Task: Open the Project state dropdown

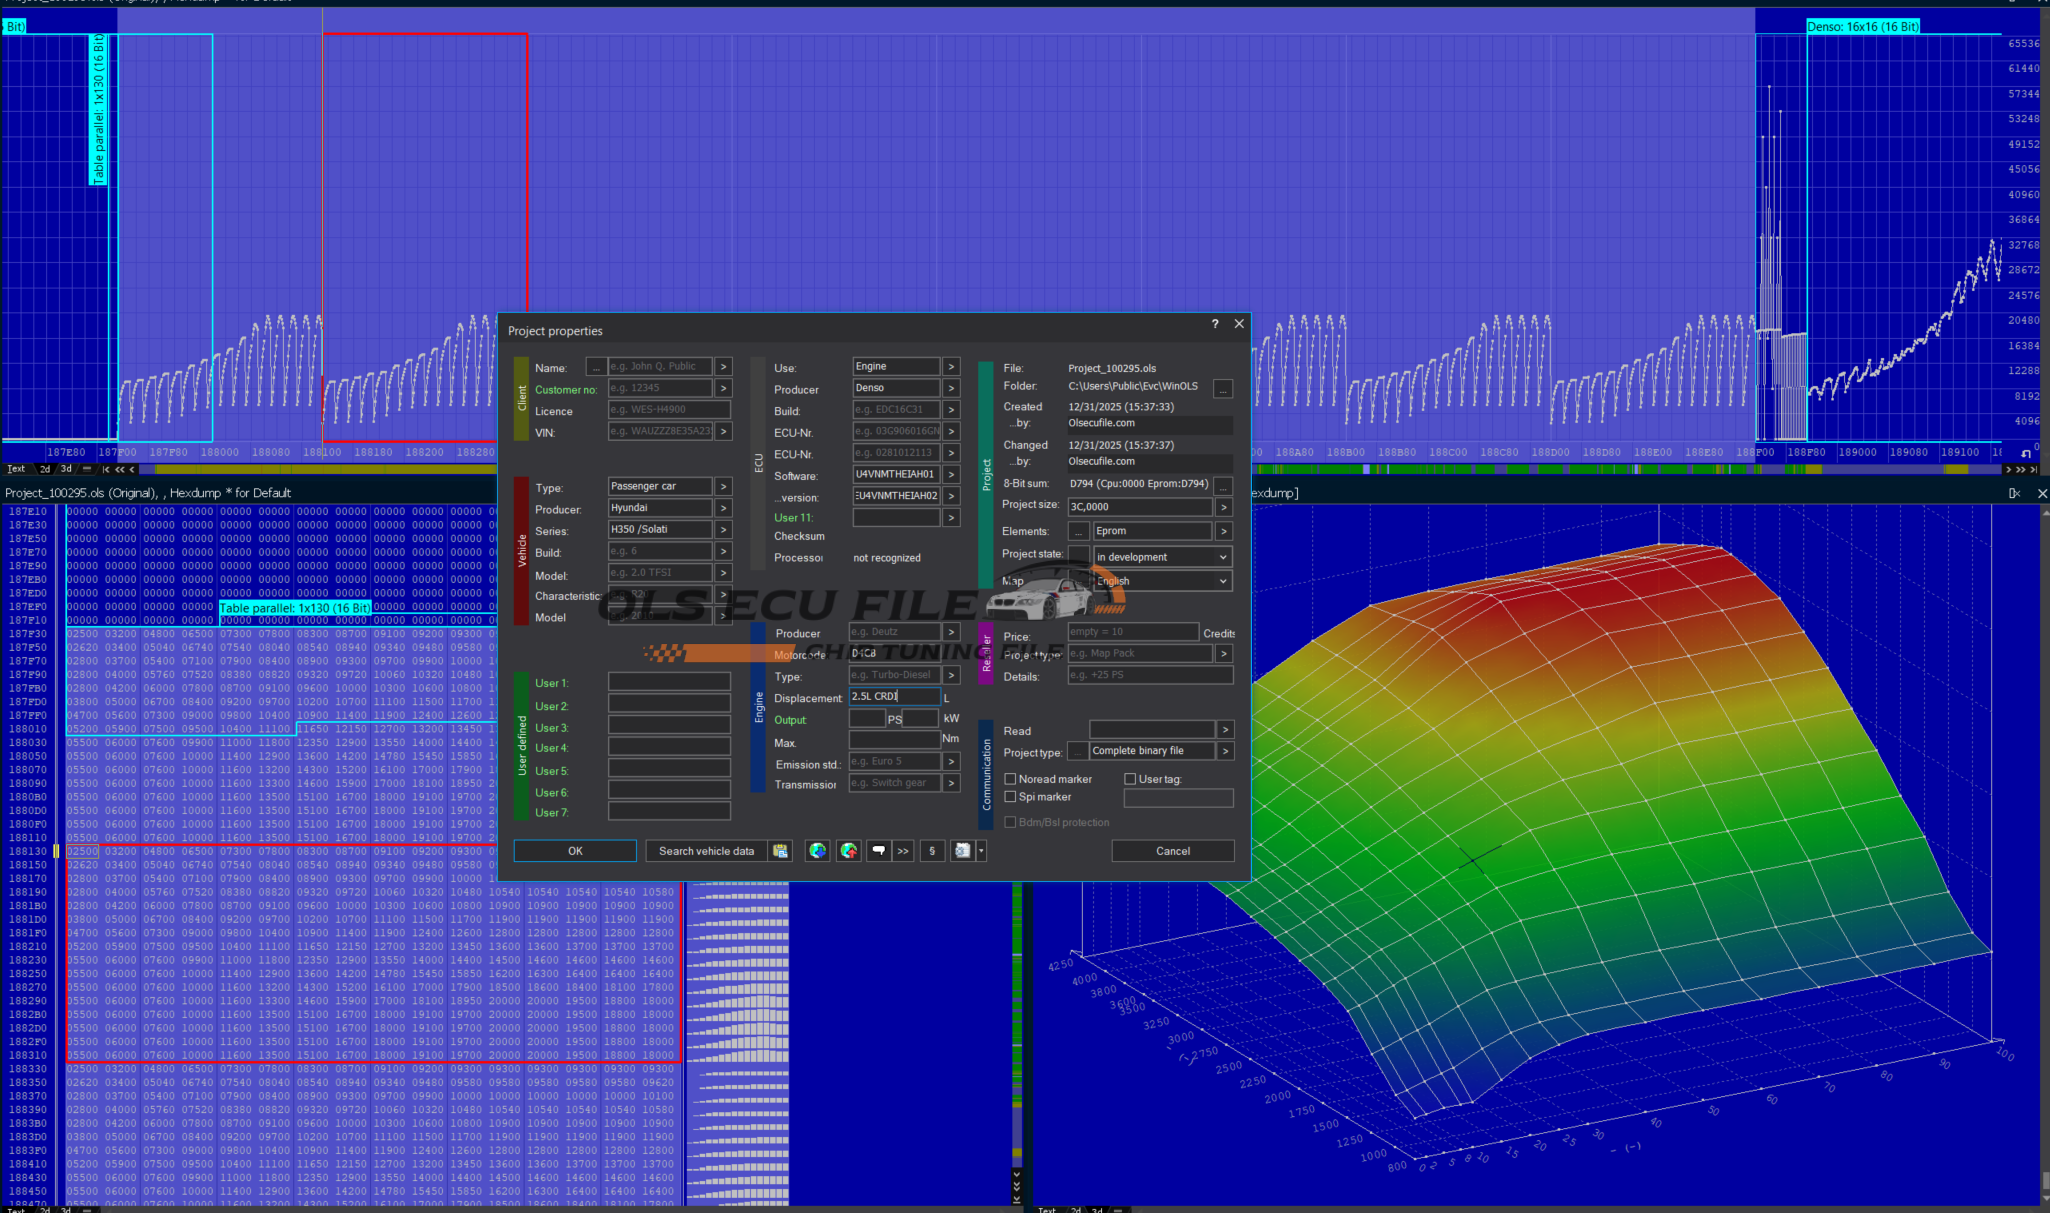Action: 1222,557
